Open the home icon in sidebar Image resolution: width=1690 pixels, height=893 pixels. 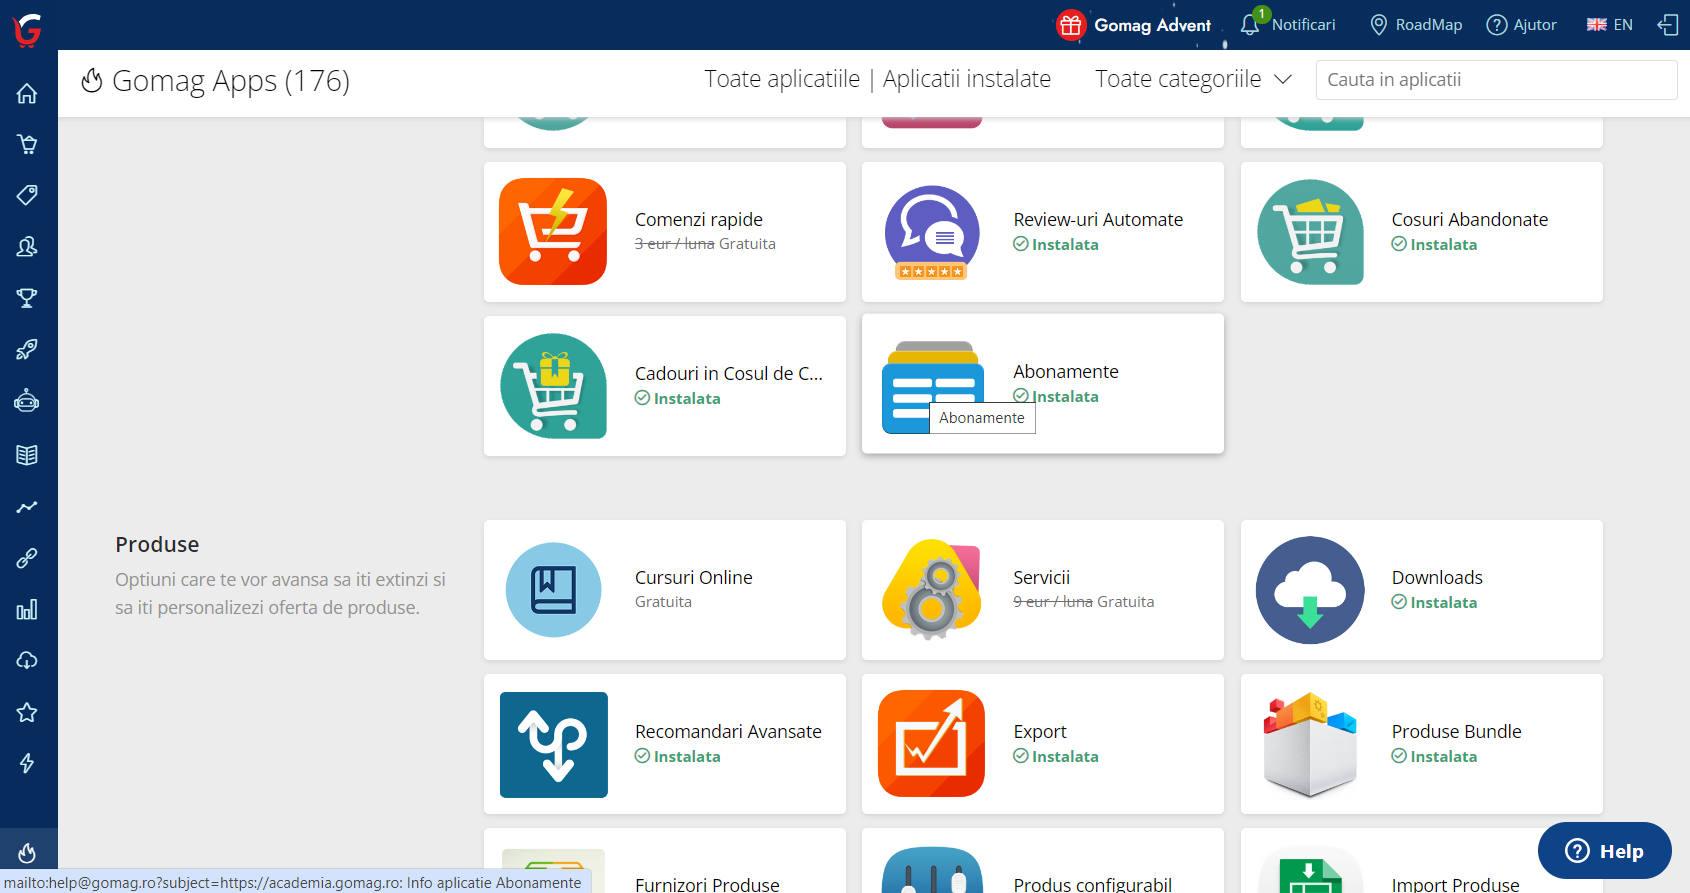pyautogui.click(x=27, y=93)
